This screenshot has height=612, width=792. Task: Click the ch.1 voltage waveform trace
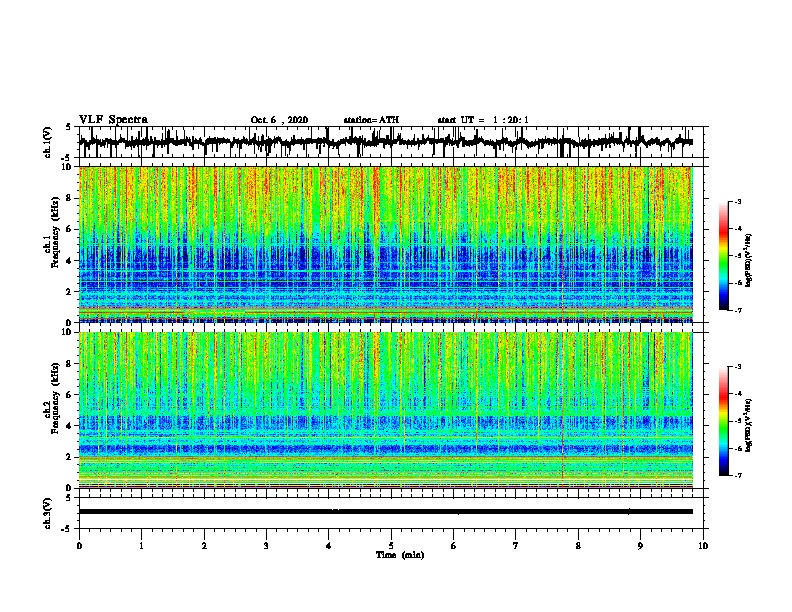point(386,142)
